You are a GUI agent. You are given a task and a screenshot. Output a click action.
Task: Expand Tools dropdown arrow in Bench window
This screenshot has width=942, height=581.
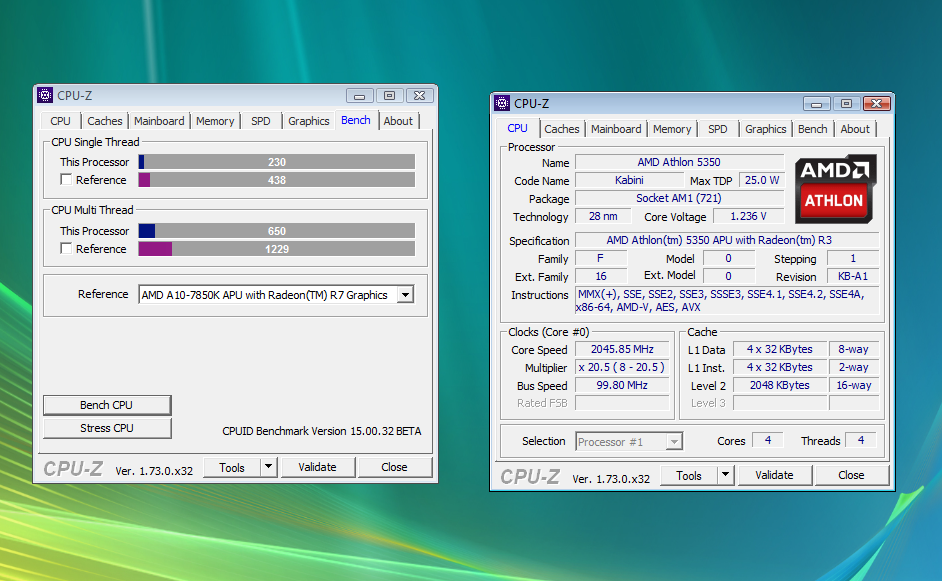click(x=269, y=467)
